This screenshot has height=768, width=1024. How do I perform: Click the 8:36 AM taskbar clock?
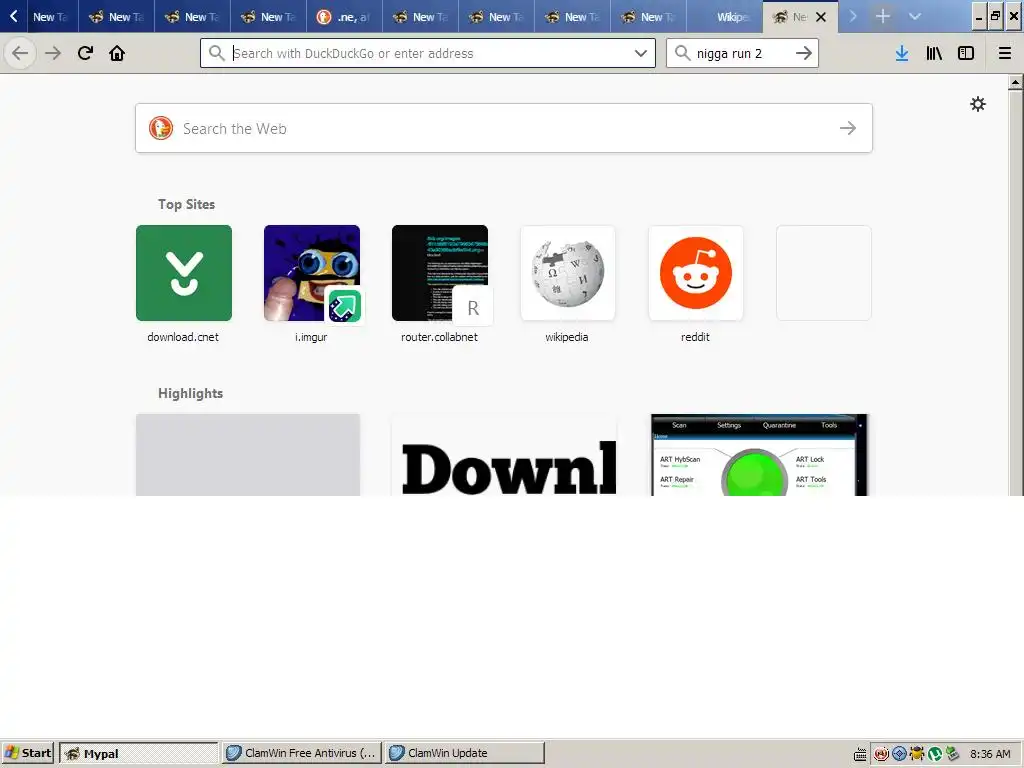point(989,754)
